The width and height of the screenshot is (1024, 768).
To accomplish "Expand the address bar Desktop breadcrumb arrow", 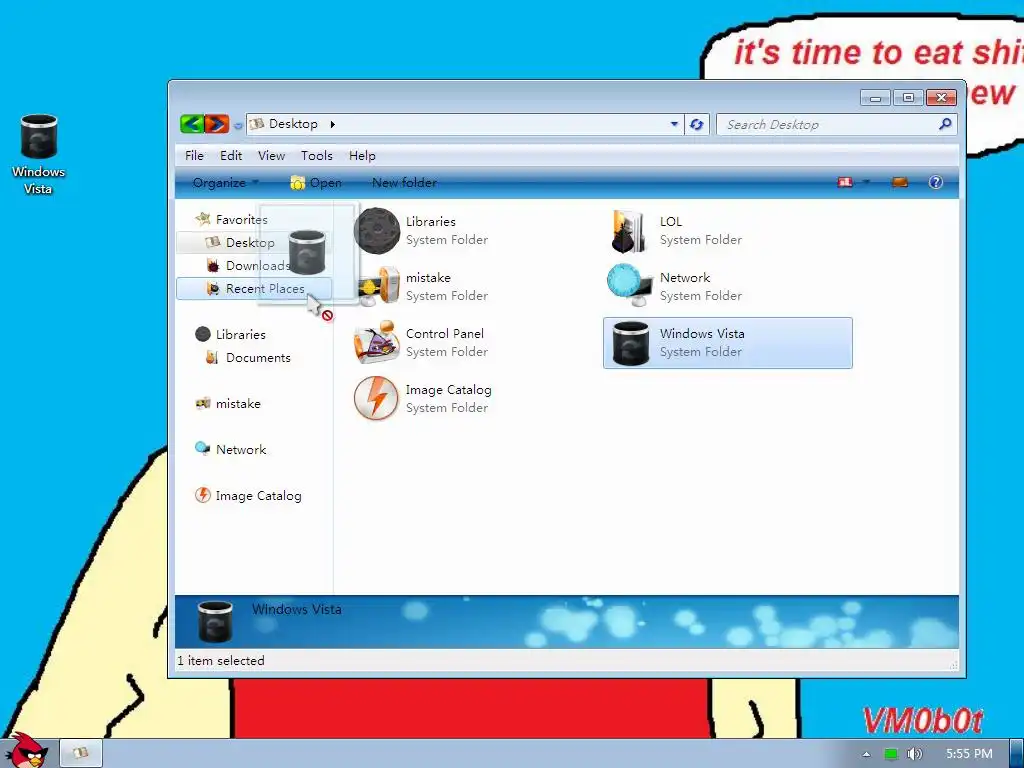I will pyautogui.click(x=332, y=124).
